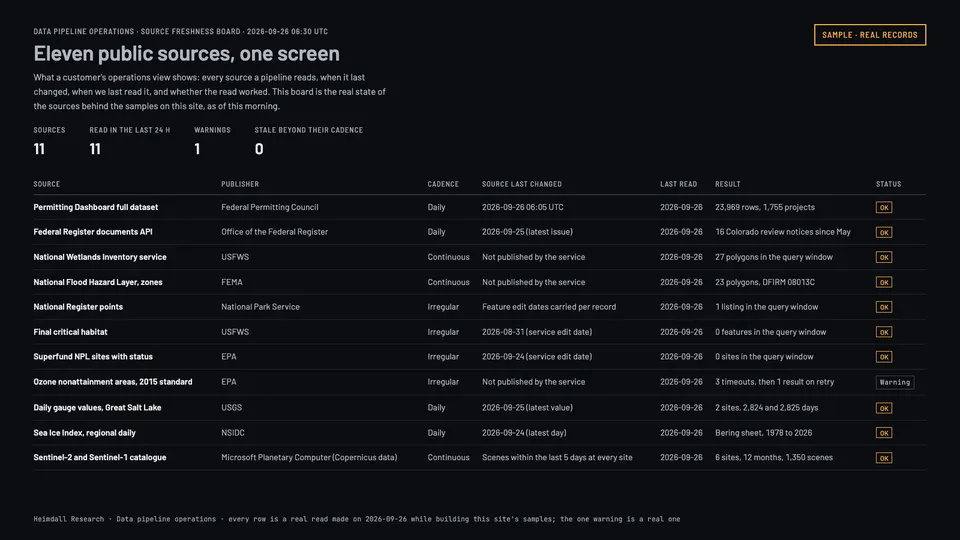The image size is (960, 540).
Task: Click '2026-09-25 (latest value)' cell
Action: pos(527,407)
